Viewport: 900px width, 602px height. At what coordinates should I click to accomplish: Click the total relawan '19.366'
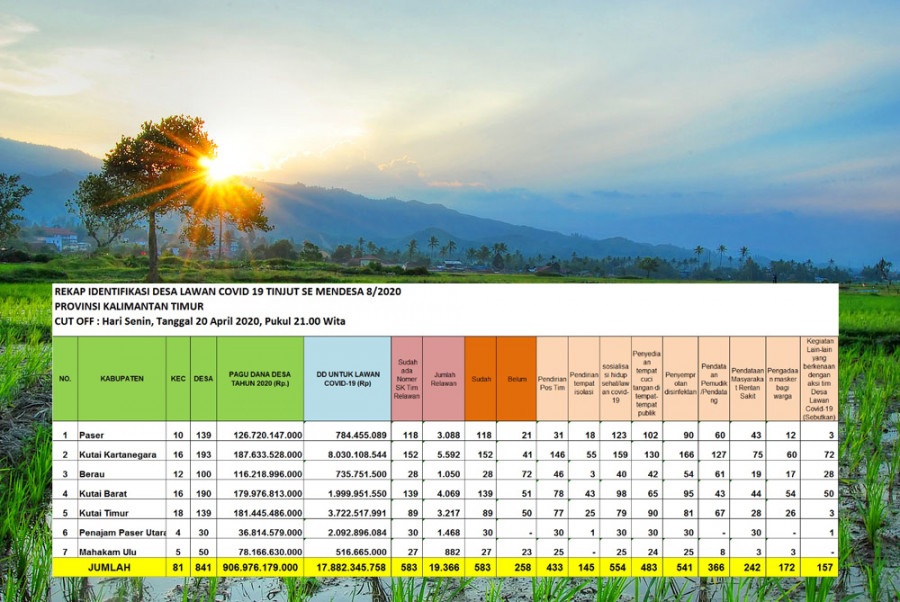pyautogui.click(x=444, y=567)
